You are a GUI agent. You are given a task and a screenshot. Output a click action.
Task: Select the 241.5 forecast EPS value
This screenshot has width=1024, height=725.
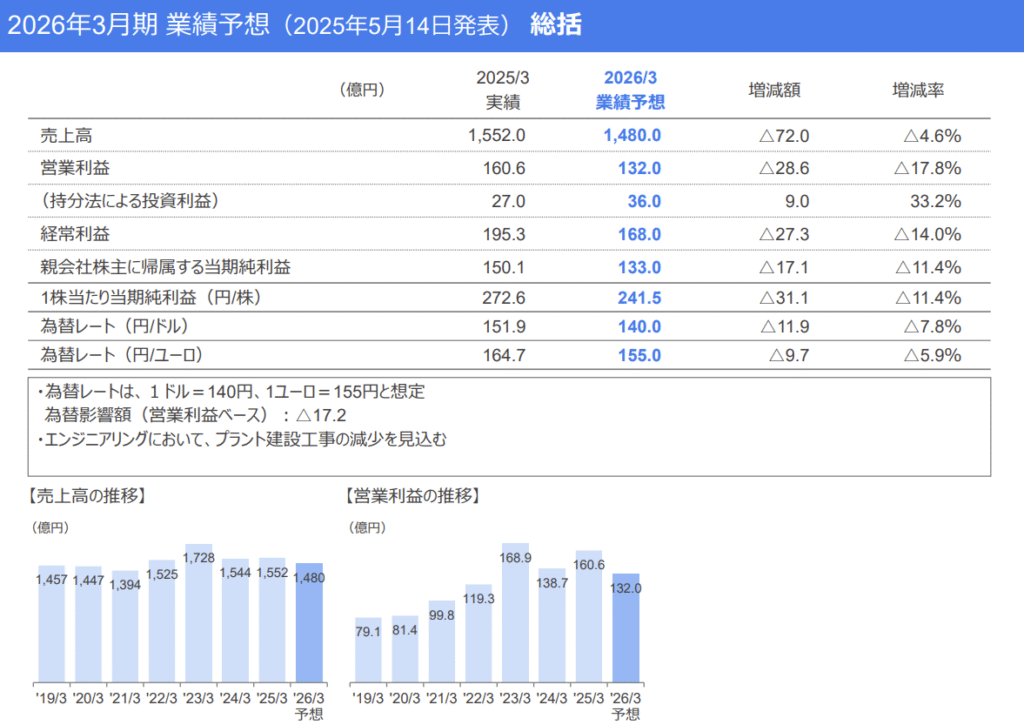coord(638,298)
